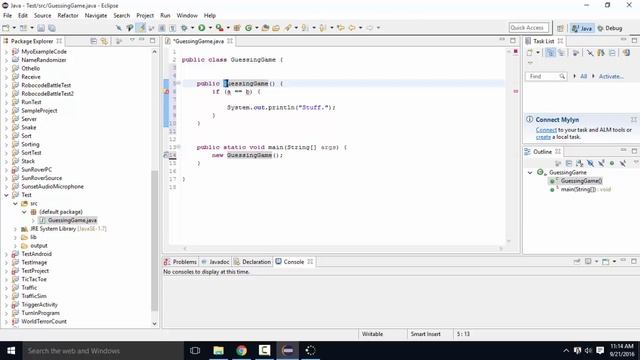Open the Navigate menu
This screenshot has height=360, width=640.
point(96,16)
